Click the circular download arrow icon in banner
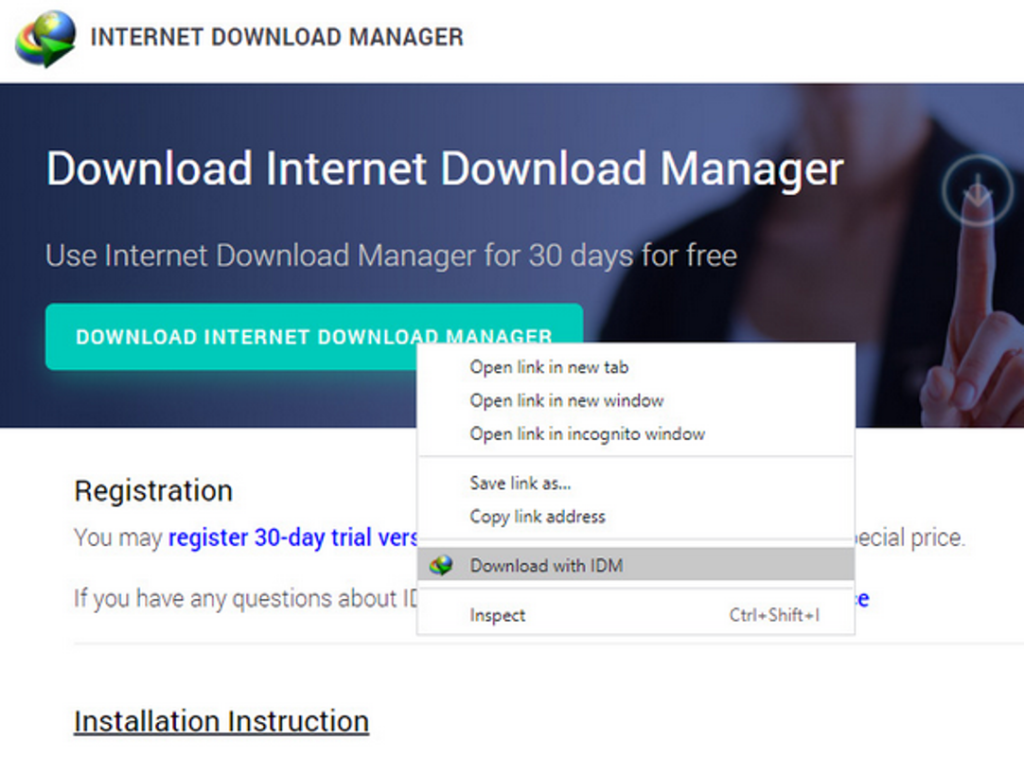 (x=977, y=190)
